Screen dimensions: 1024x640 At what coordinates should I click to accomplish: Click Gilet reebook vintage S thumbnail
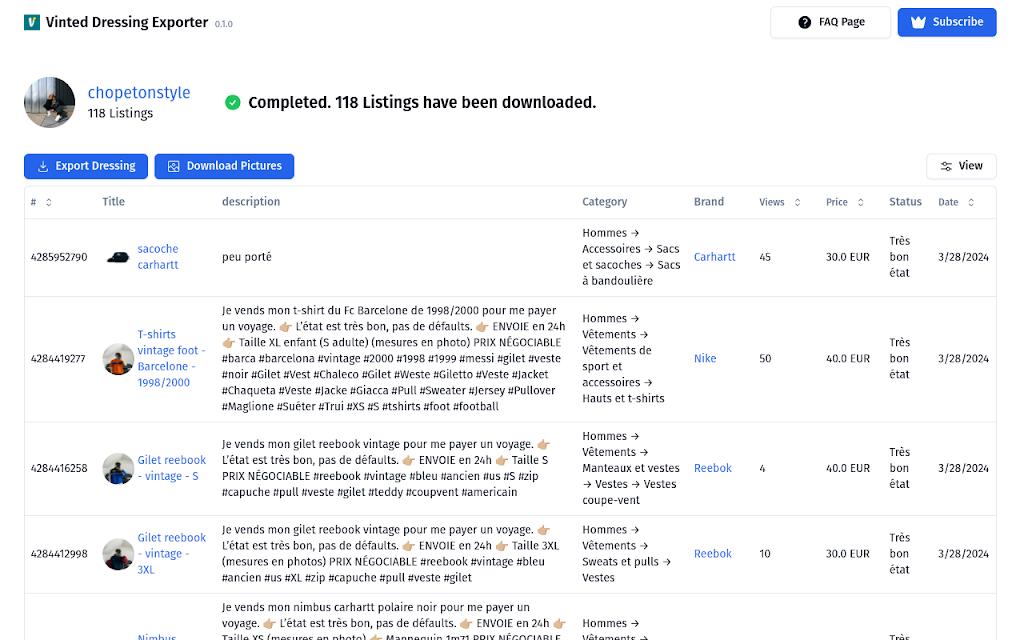click(118, 469)
